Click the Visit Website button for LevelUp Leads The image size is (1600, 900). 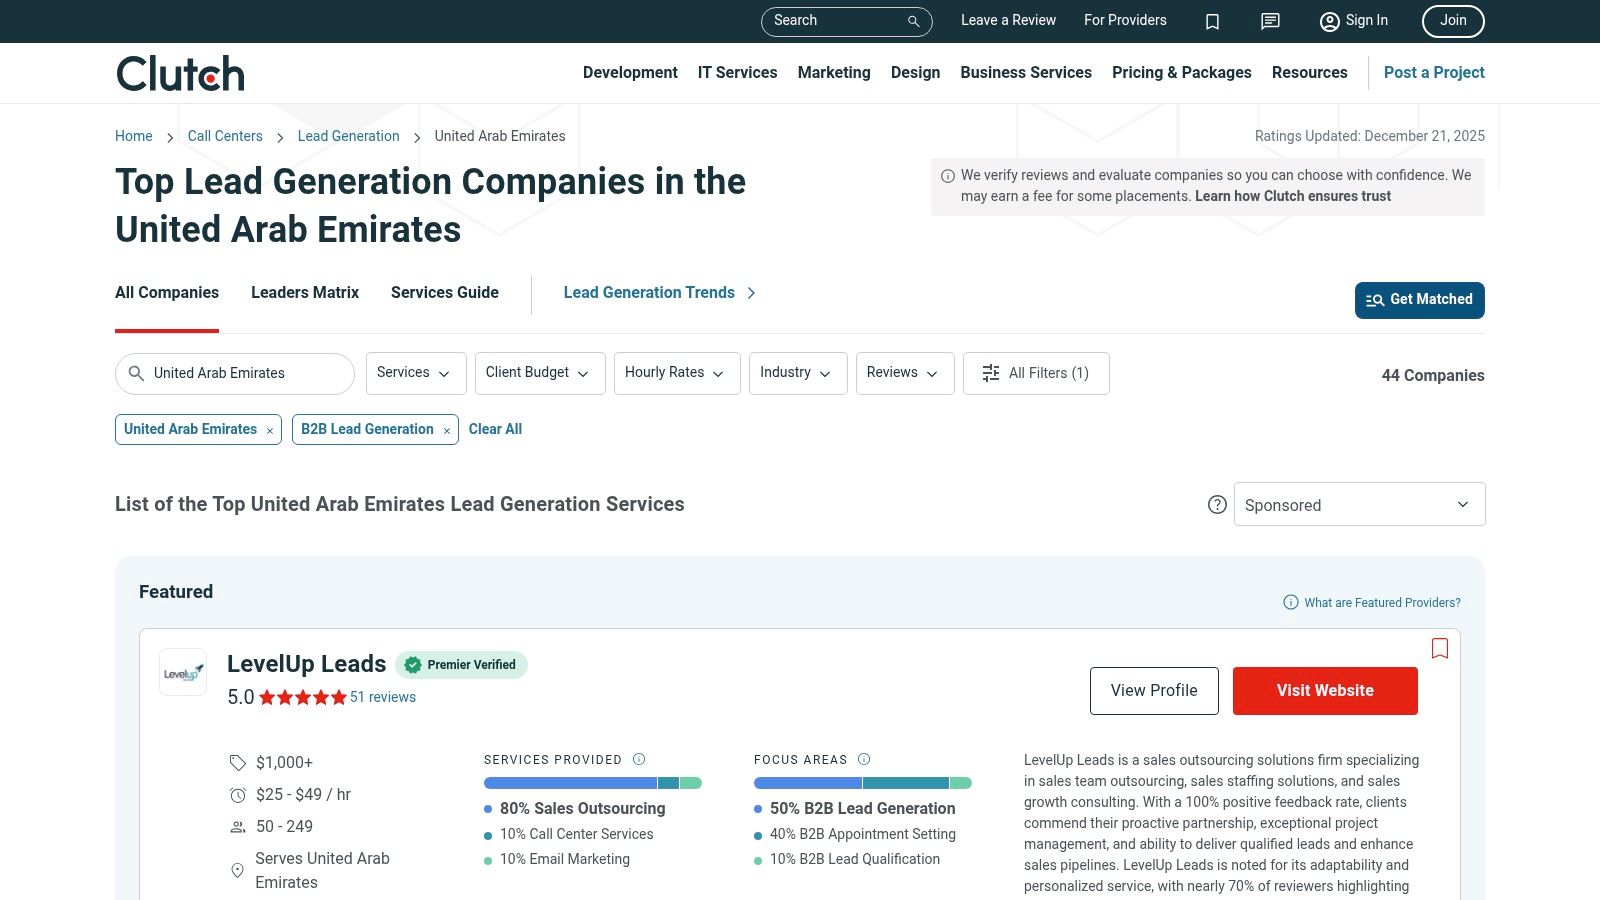[1325, 690]
